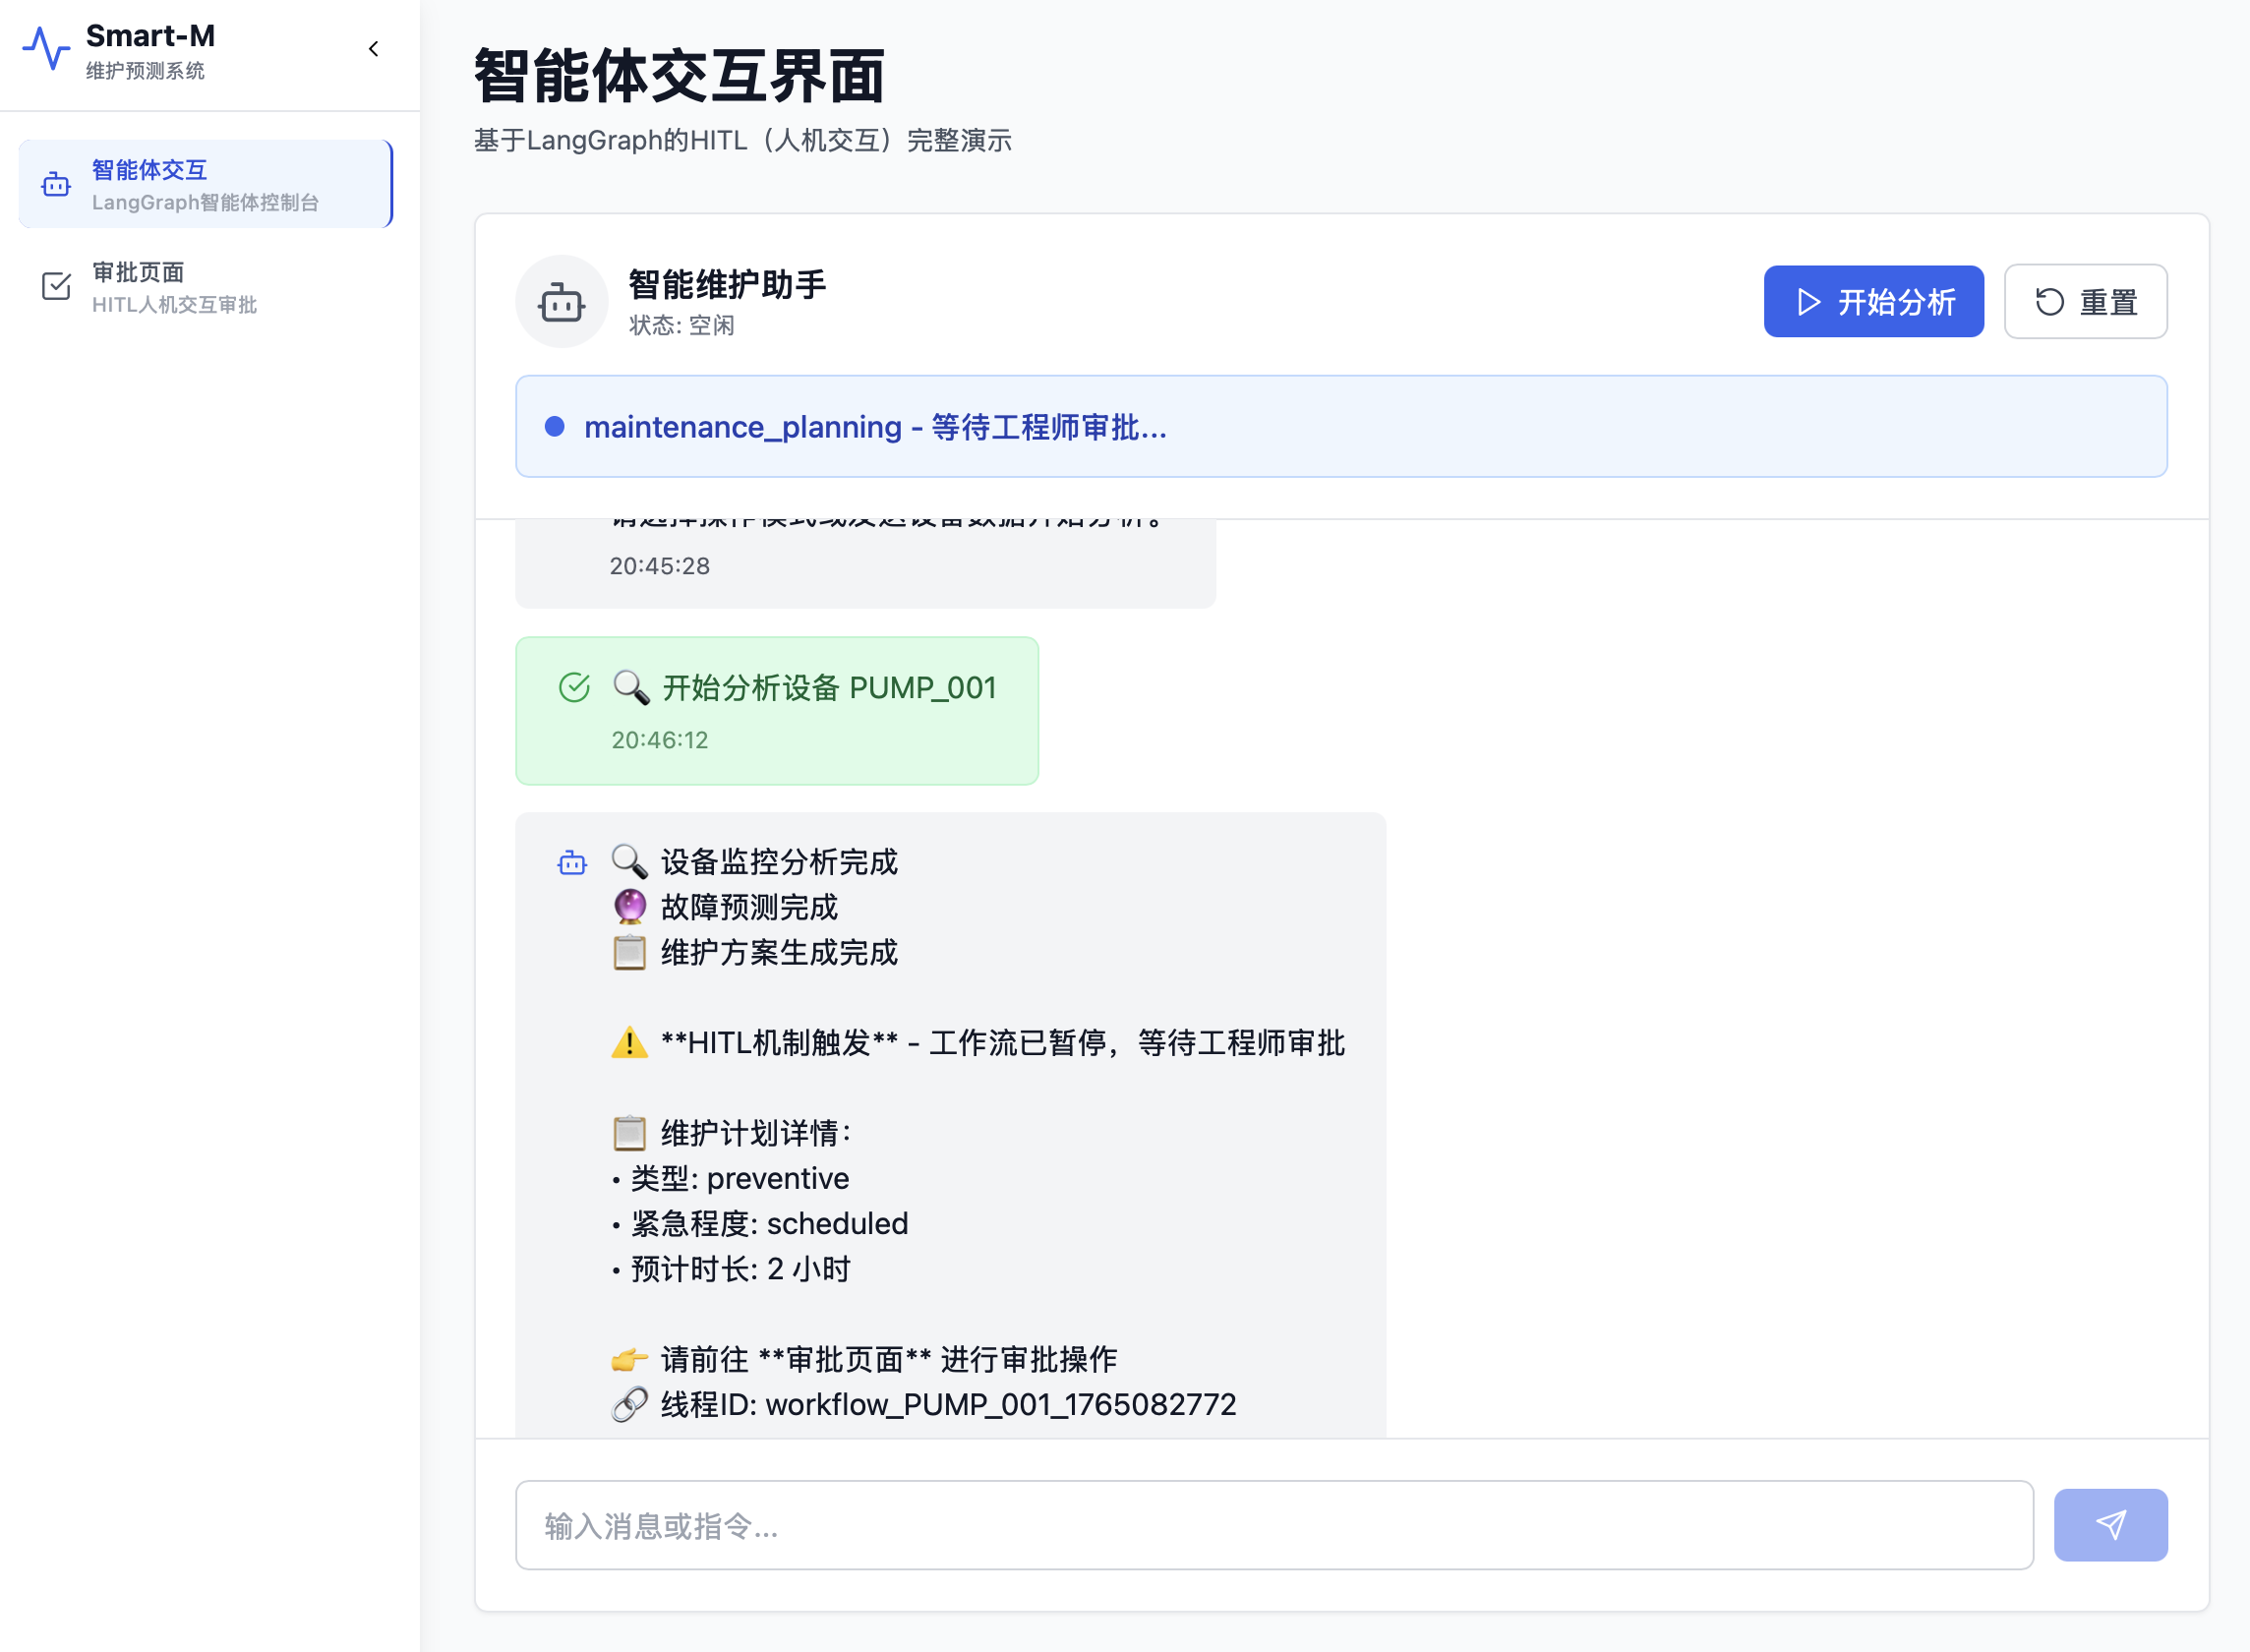The width and height of the screenshot is (2250, 1652).
Task: Reset the conversation with the 重置 button
Action: [x=2086, y=302]
